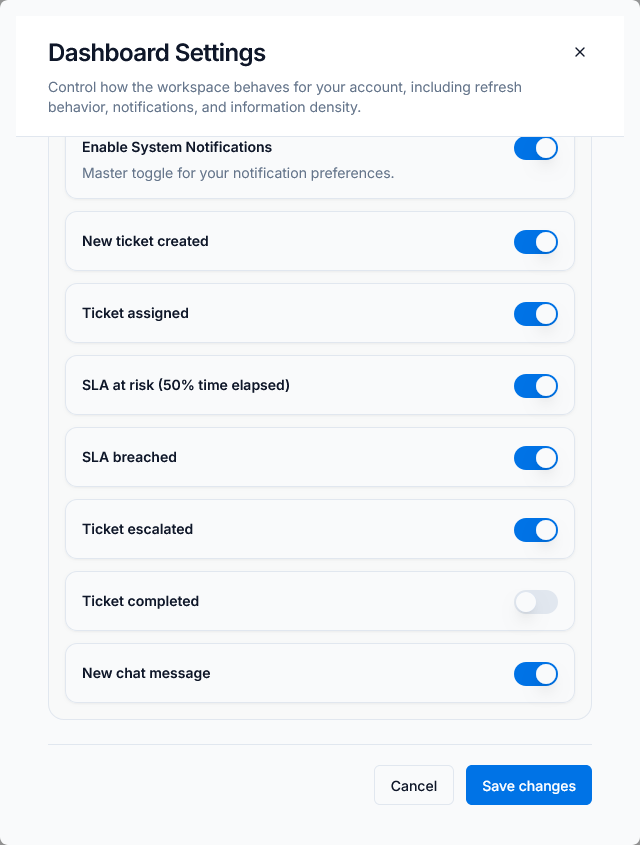Disable the Enable System Notifications master toggle
The width and height of the screenshot is (640, 845).
pos(536,147)
